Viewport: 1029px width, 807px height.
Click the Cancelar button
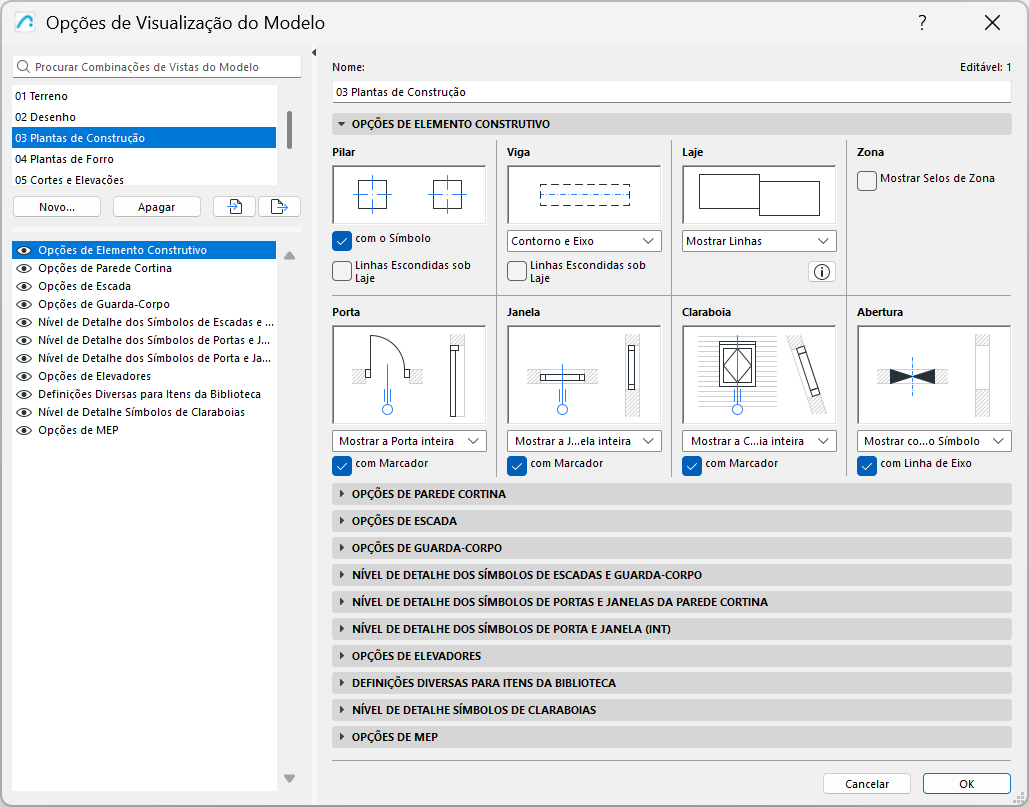point(866,783)
